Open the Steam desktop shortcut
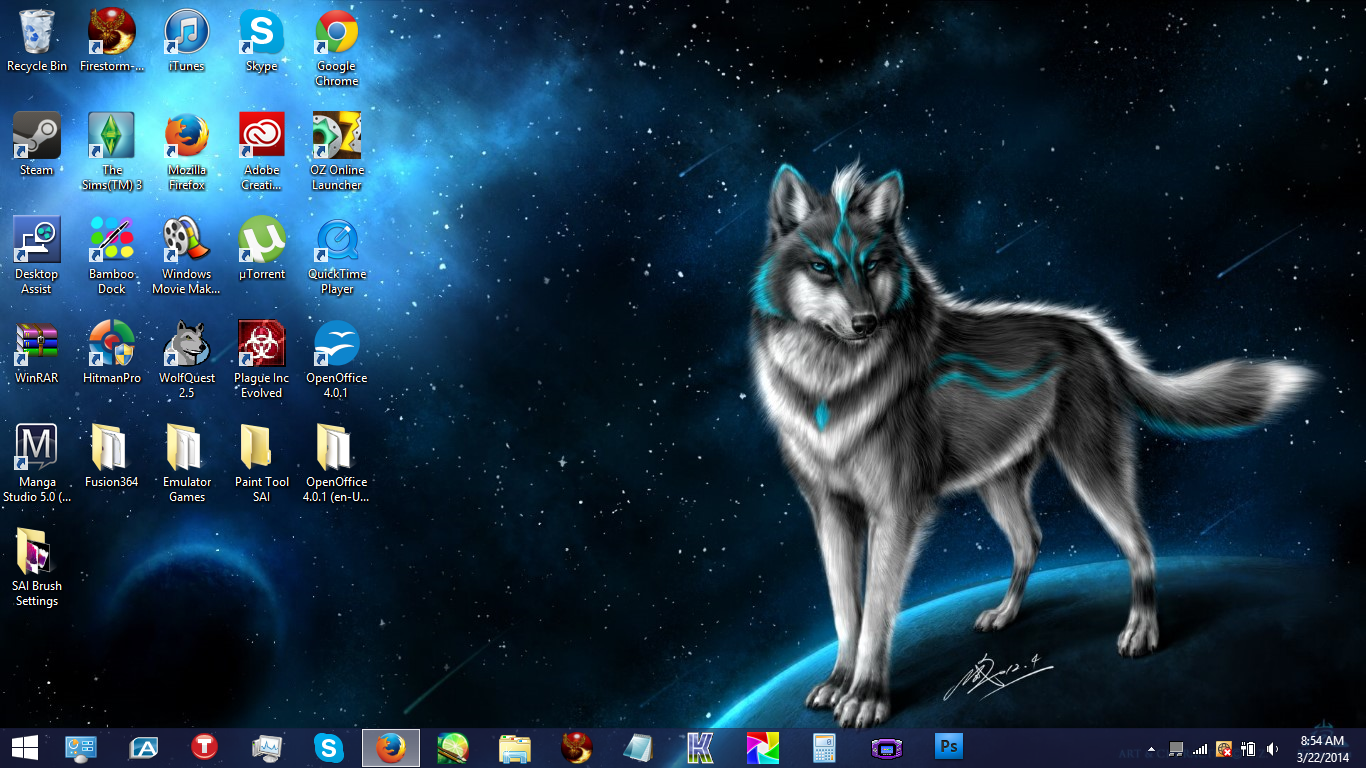 click(x=37, y=137)
